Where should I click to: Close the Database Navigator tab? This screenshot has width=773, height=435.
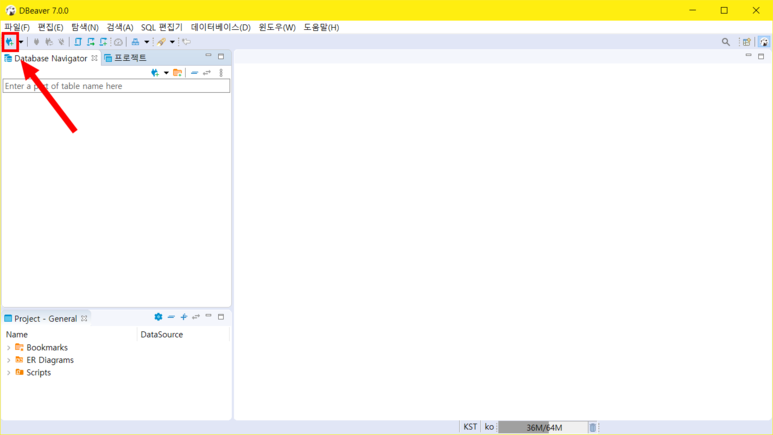[94, 58]
